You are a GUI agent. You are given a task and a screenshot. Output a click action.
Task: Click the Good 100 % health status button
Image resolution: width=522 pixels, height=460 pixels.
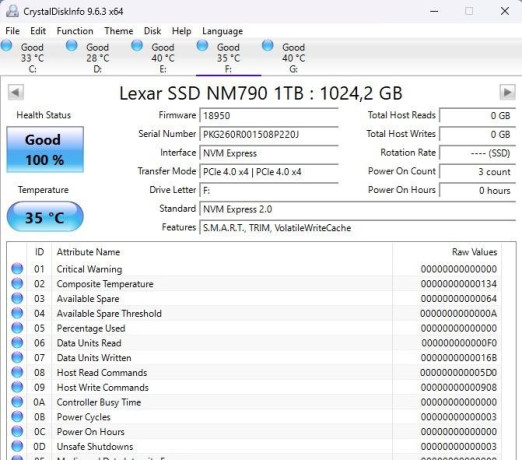[45, 149]
